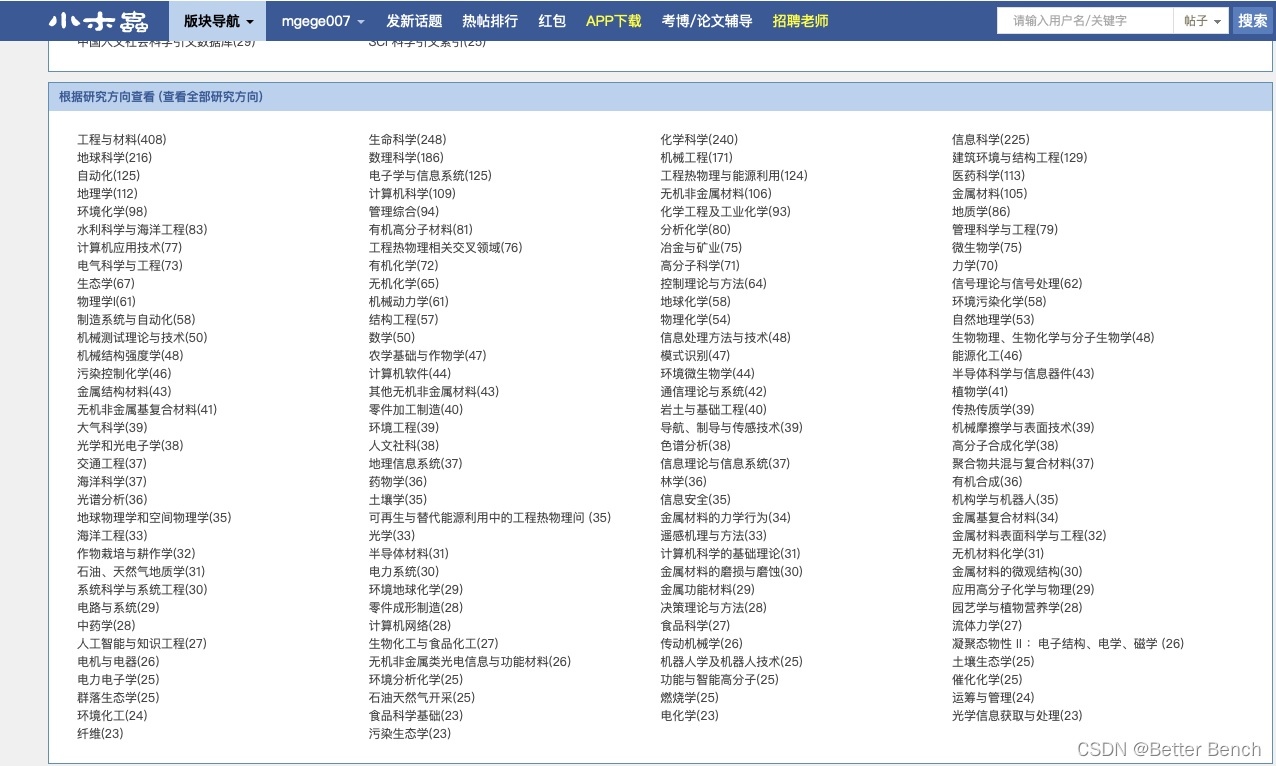The image size is (1276, 766).
Task: Select 建筑环境与结构工程(129)
Action: pos(1019,158)
